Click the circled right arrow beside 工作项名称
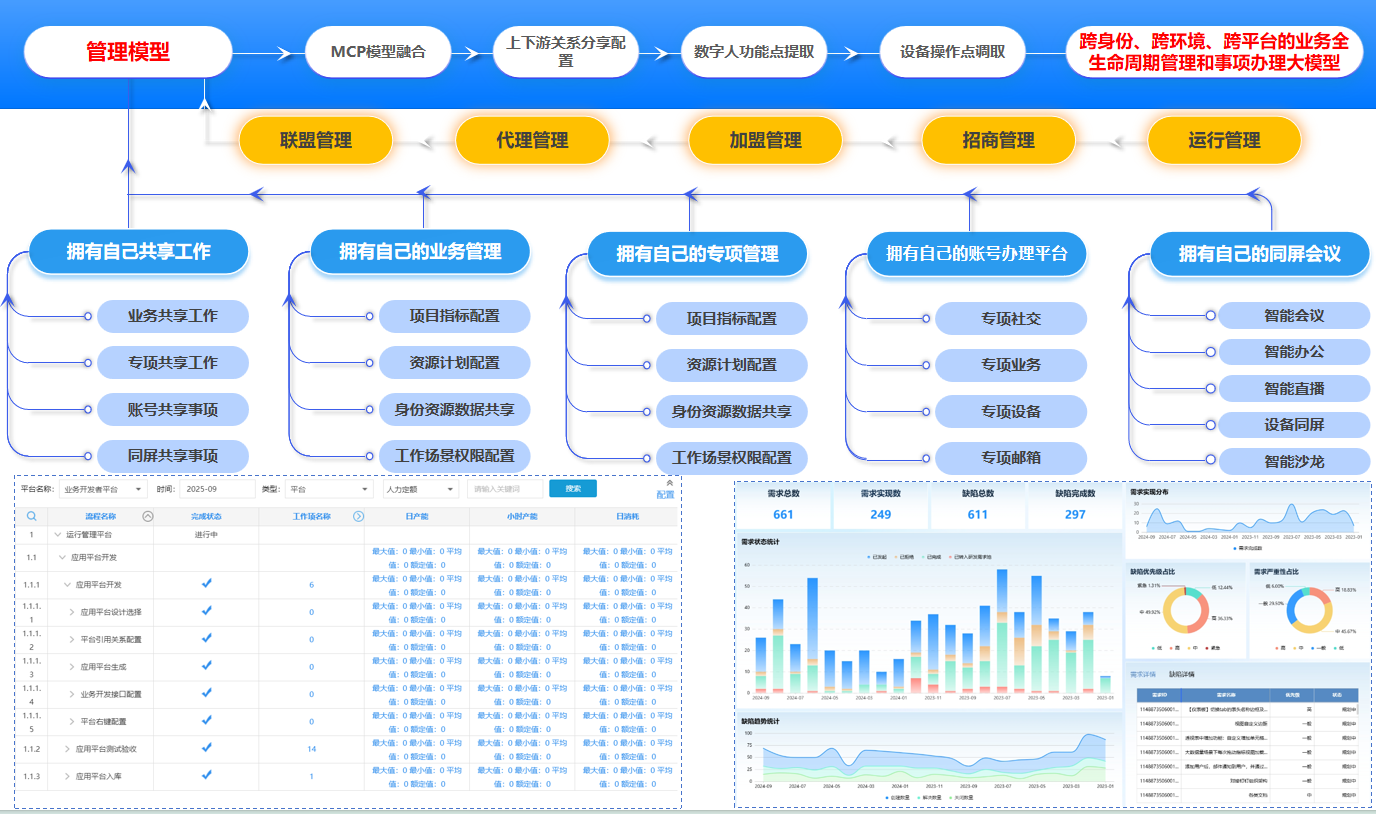 [358, 517]
